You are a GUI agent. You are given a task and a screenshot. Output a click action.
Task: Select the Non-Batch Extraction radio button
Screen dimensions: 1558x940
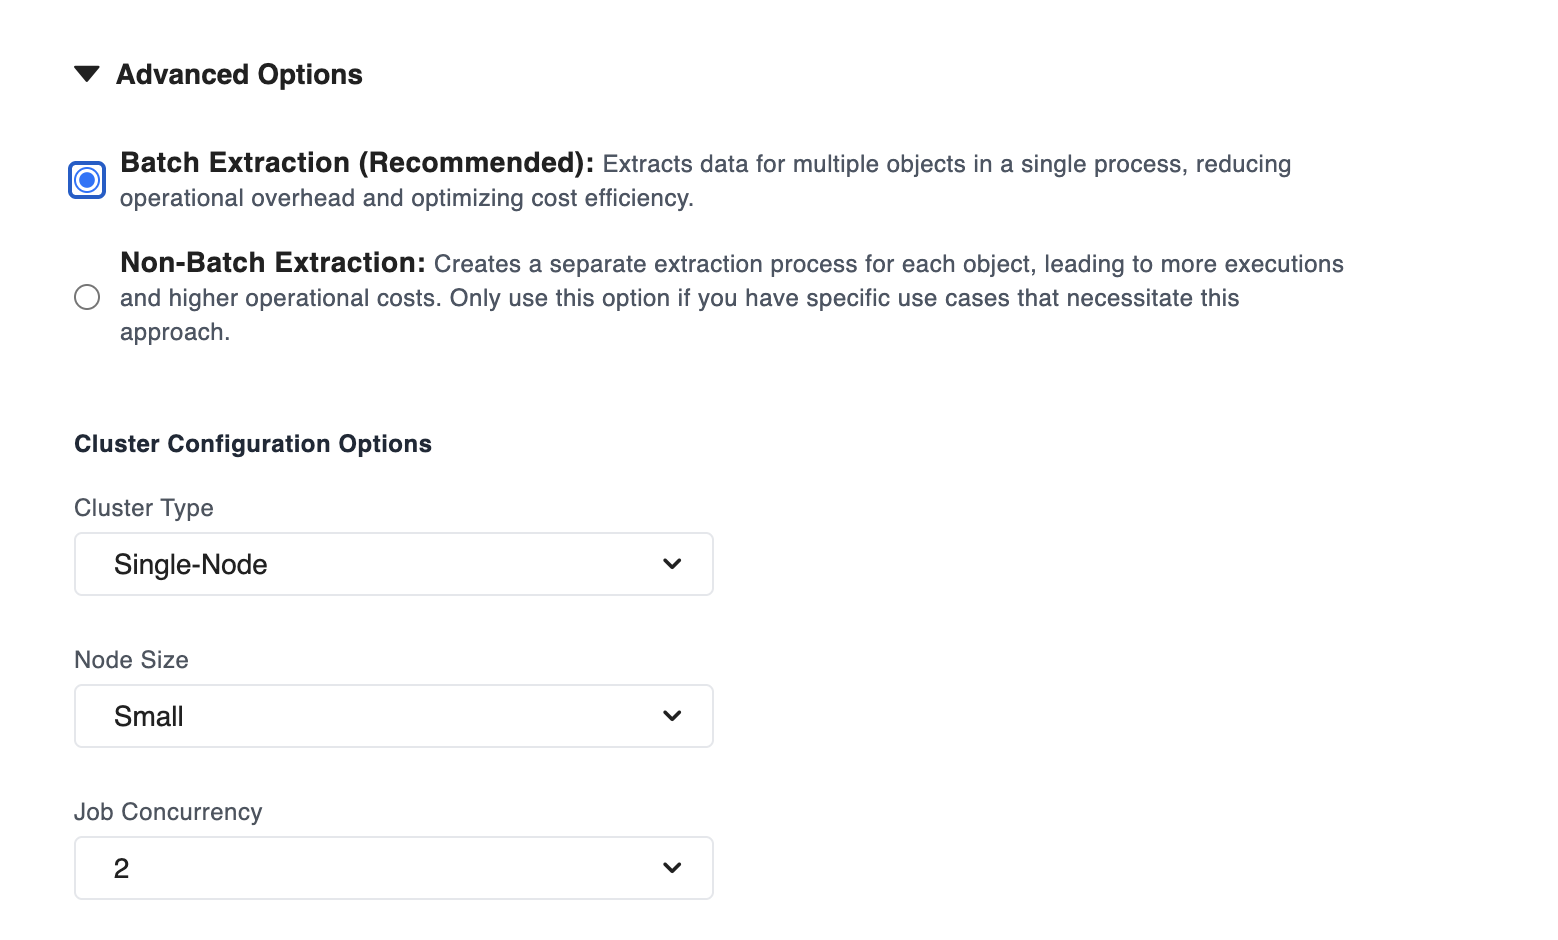pyautogui.click(x=87, y=297)
